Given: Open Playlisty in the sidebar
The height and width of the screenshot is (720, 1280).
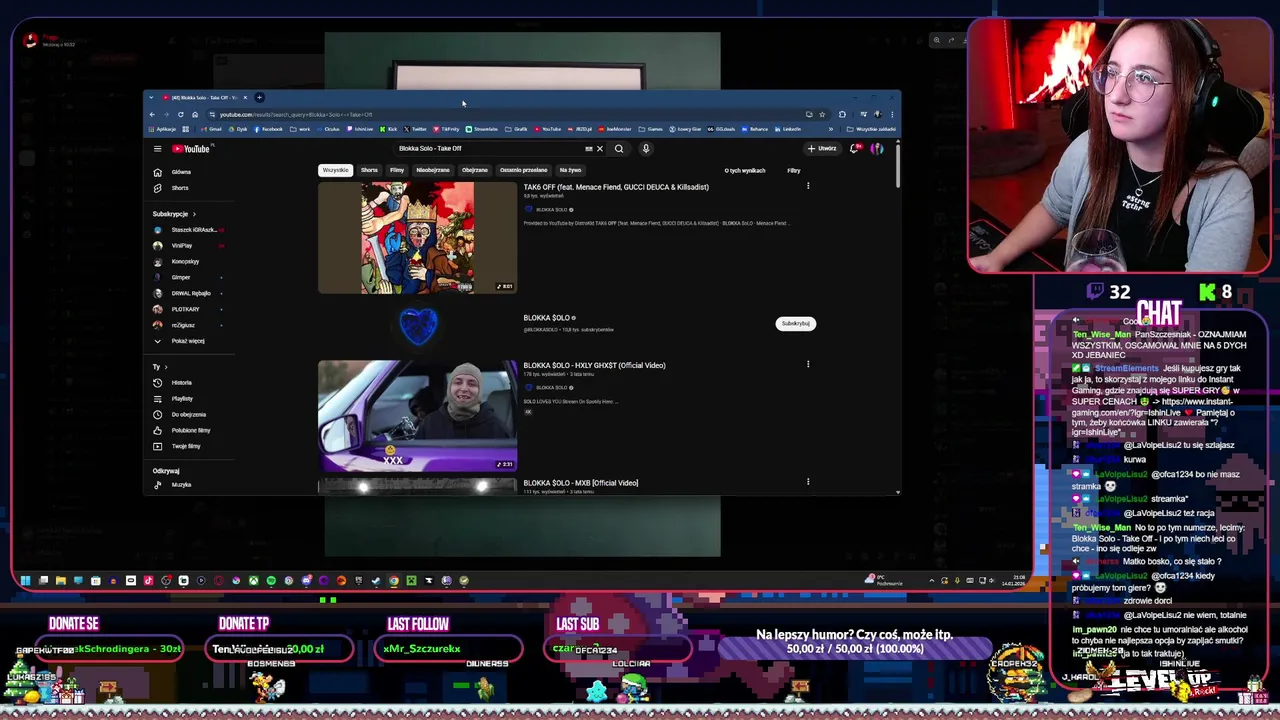Looking at the screenshot, I should pyautogui.click(x=182, y=398).
